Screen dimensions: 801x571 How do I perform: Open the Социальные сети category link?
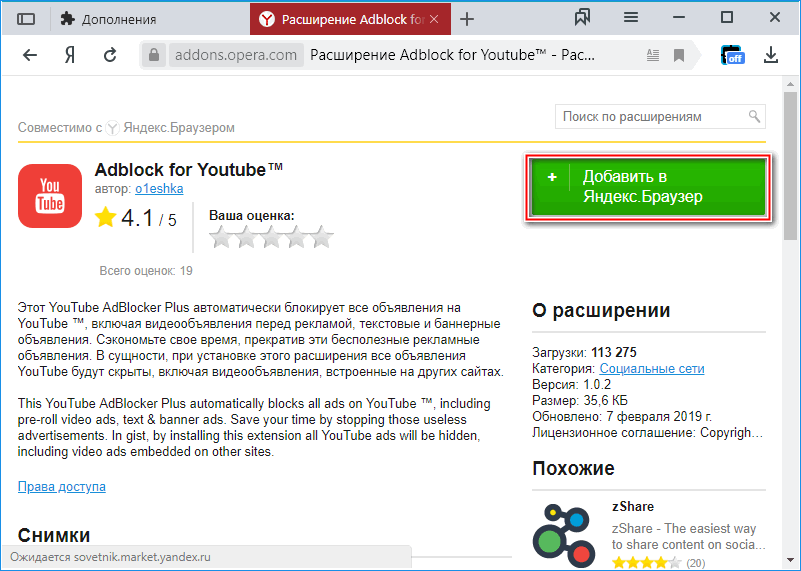(652, 368)
